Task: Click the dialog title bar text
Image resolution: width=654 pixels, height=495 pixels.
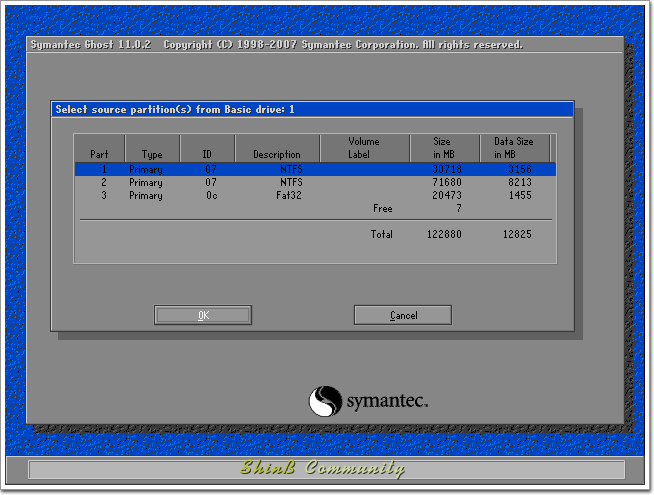Action: [175, 110]
